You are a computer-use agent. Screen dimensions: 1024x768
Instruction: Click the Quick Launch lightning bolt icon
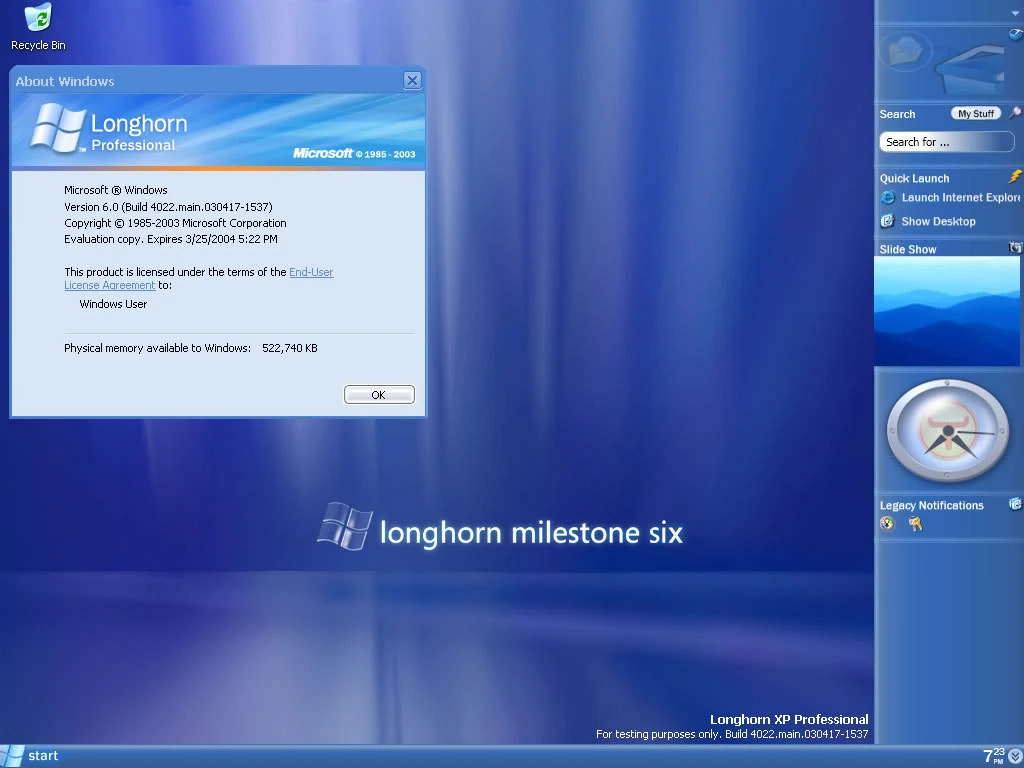point(1015,176)
